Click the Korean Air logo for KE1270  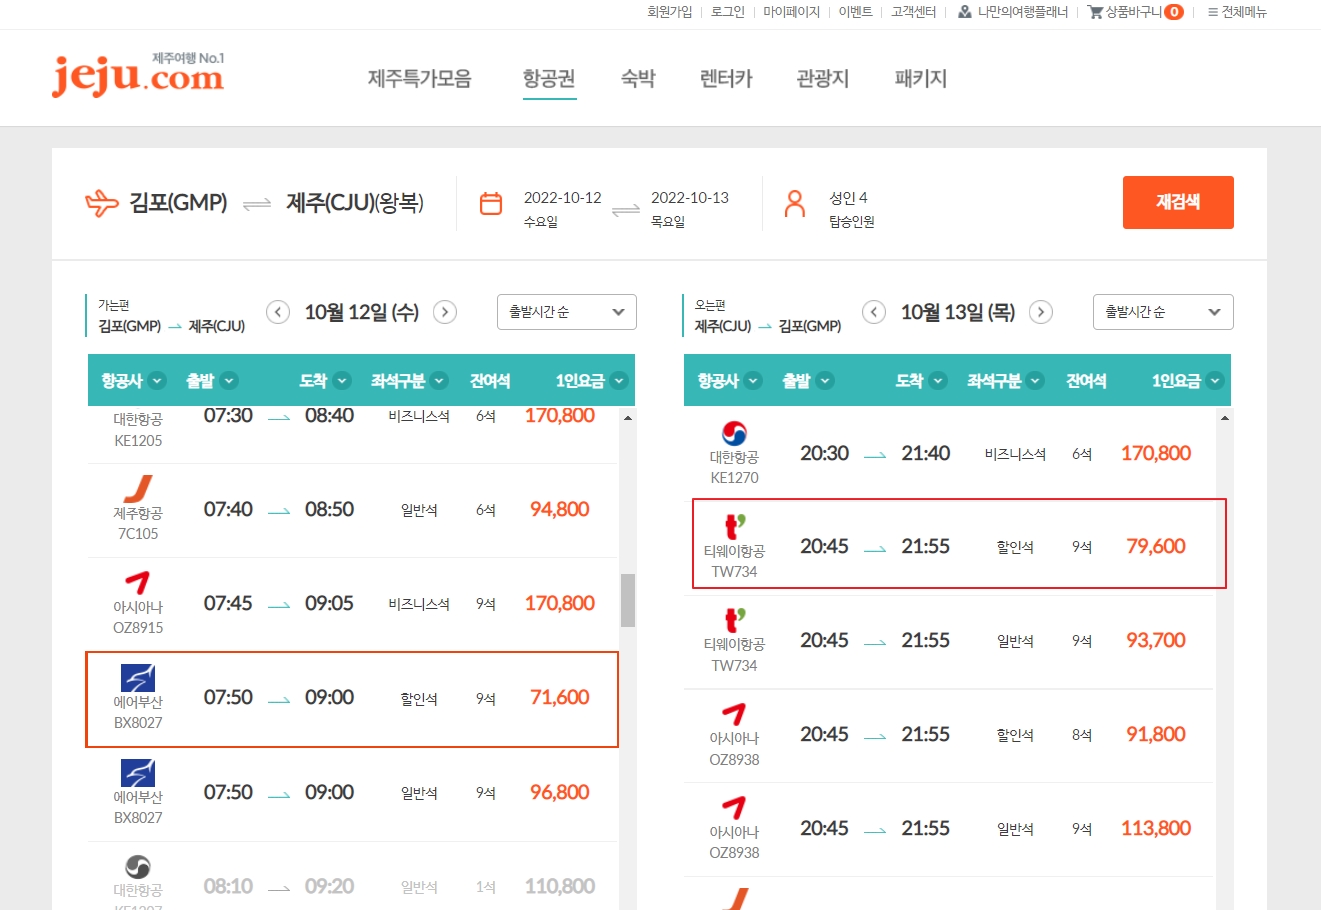tap(734, 432)
